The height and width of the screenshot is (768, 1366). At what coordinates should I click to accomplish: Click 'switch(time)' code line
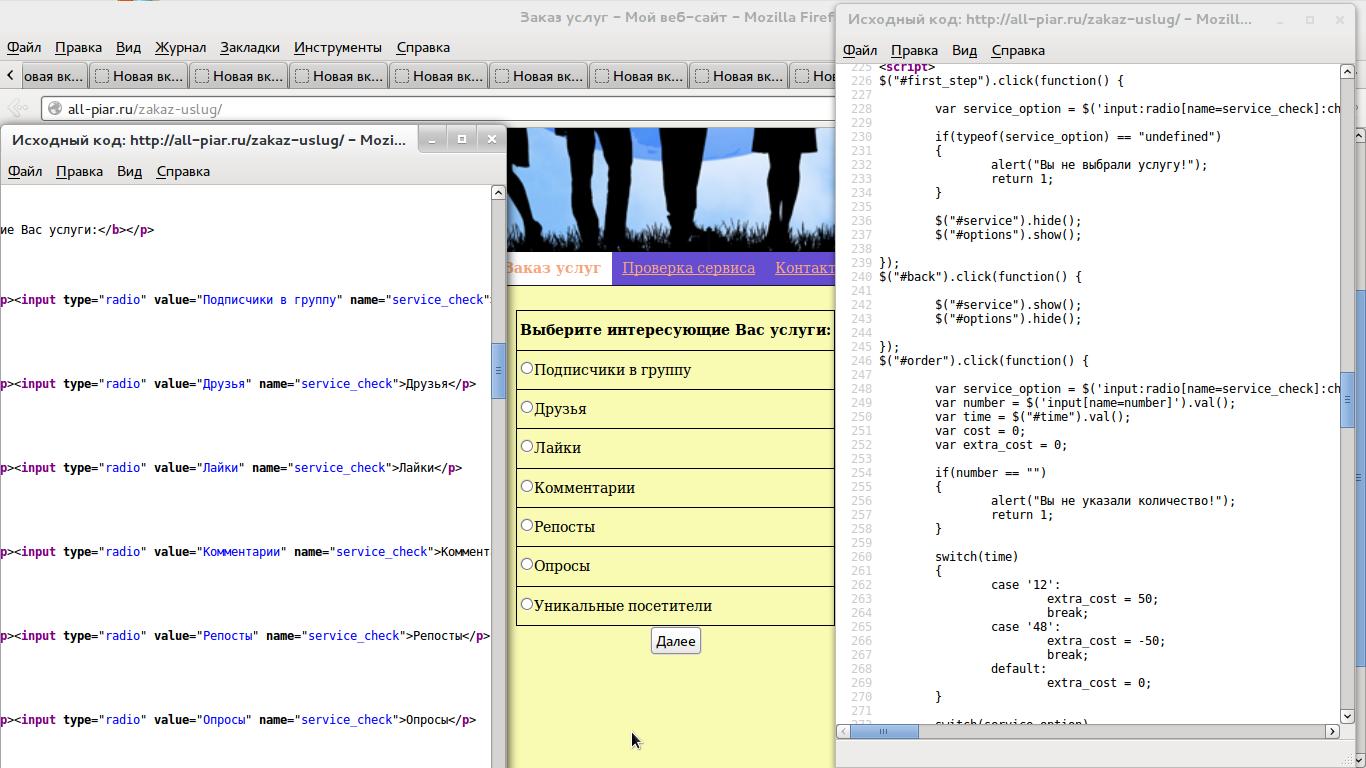pos(977,557)
